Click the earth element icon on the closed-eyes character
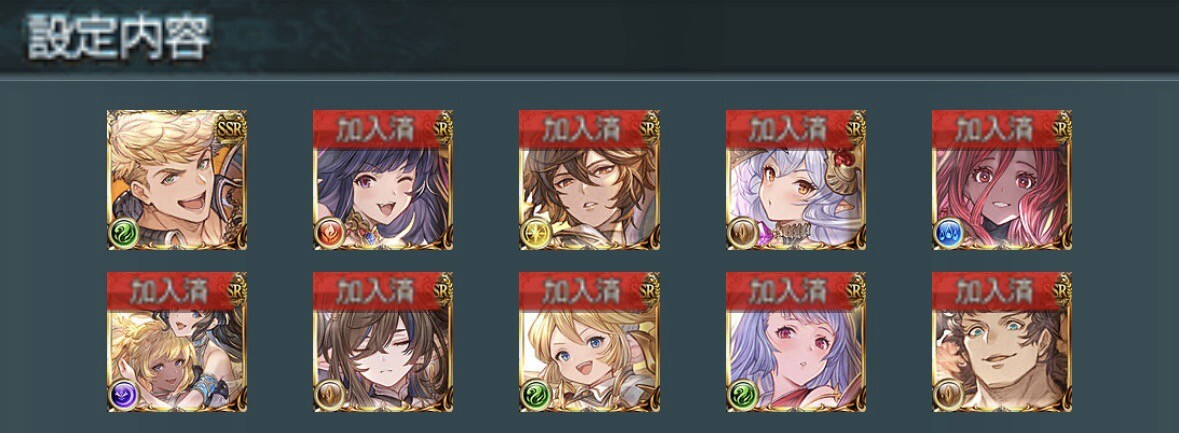The height and width of the screenshot is (433, 1179). pyautogui.click(x=329, y=396)
